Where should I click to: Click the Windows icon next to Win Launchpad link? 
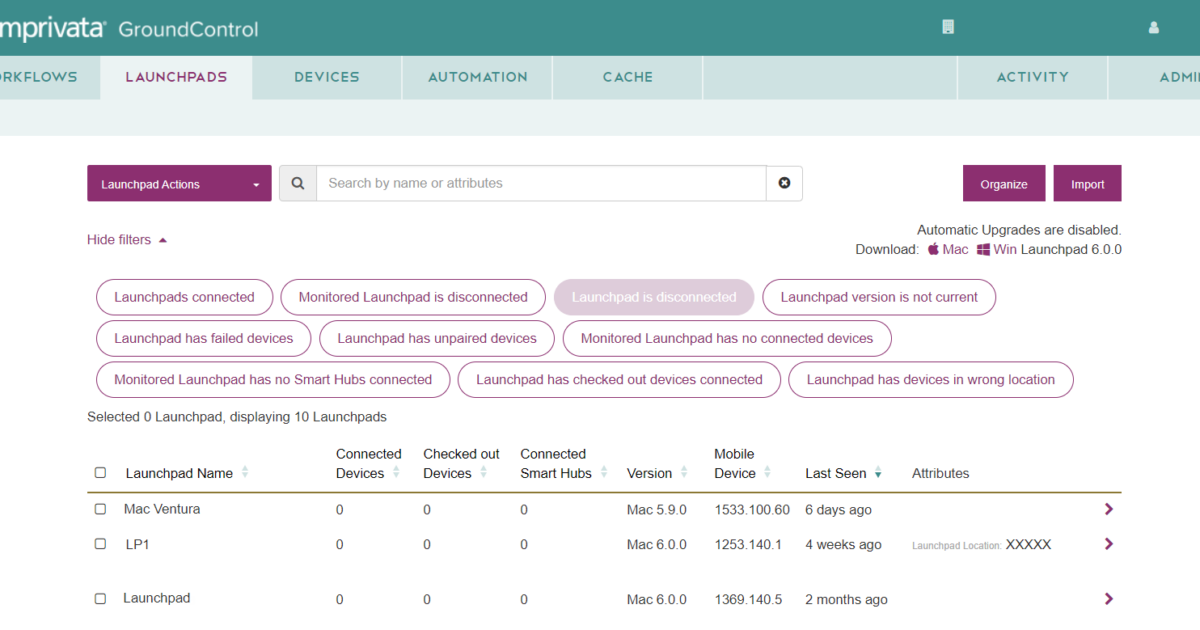tap(985, 249)
